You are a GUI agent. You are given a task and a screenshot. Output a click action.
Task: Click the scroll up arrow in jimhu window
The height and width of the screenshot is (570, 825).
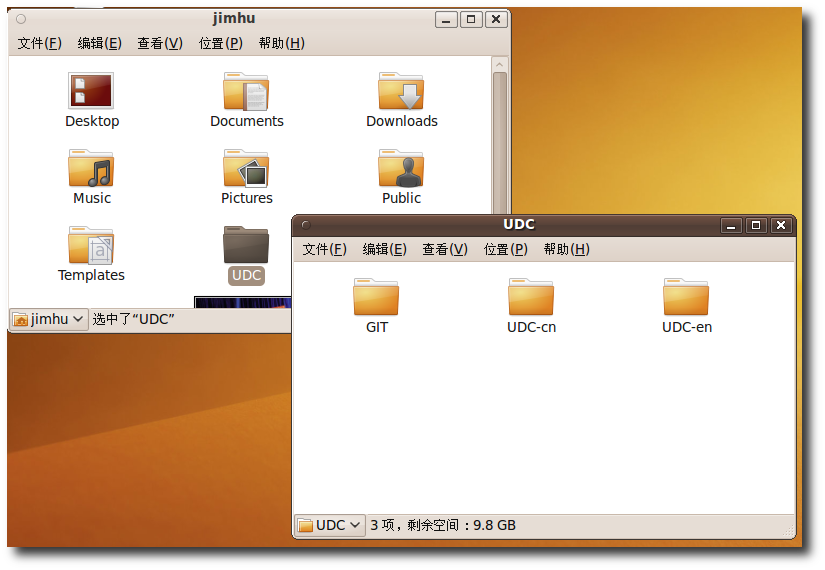(x=500, y=64)
